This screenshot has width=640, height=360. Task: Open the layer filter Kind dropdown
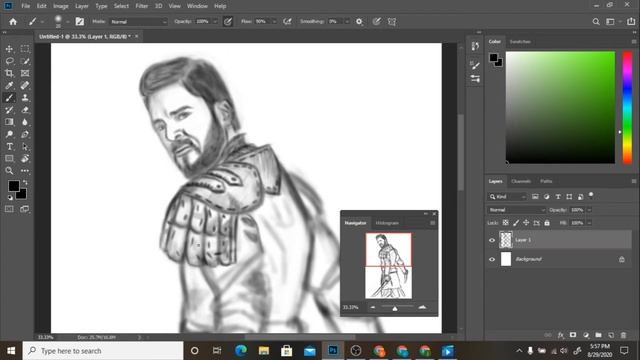point(507,197)
